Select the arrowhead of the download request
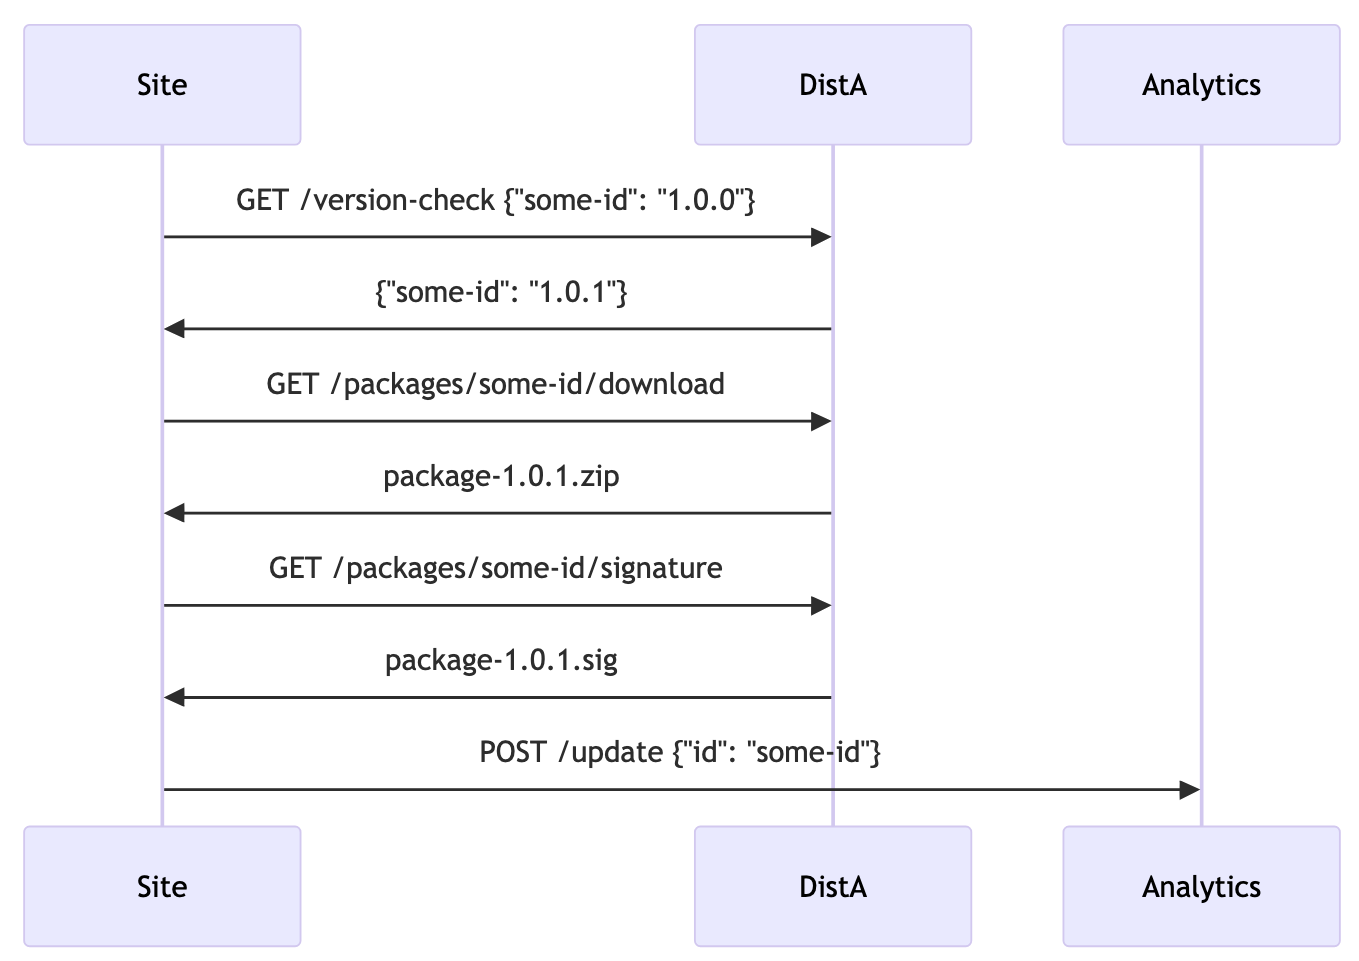The height and width of the screenshot is (961, 1359). click(x=821, y=421)
